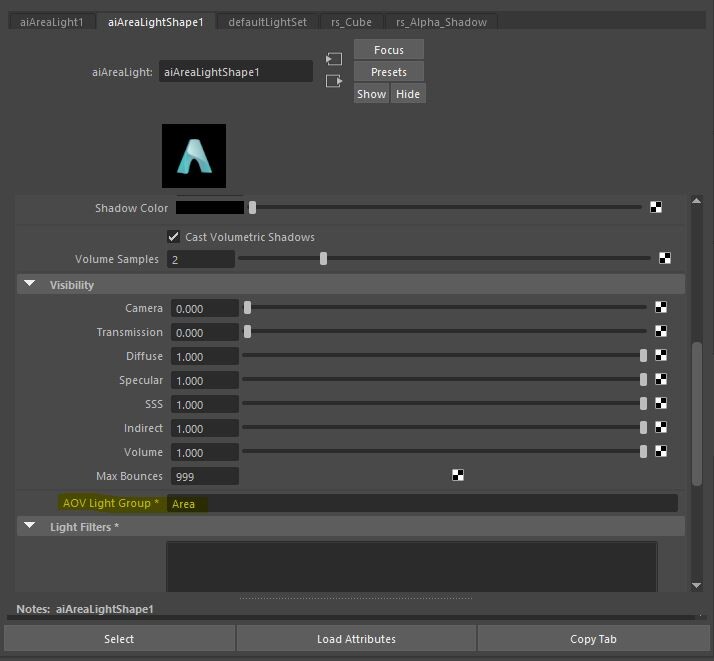Image resolution: width=714 pixels, height=661 pixels.
Task: Select the aiAreaLightShape1 tab
Action: pos(156,22)
